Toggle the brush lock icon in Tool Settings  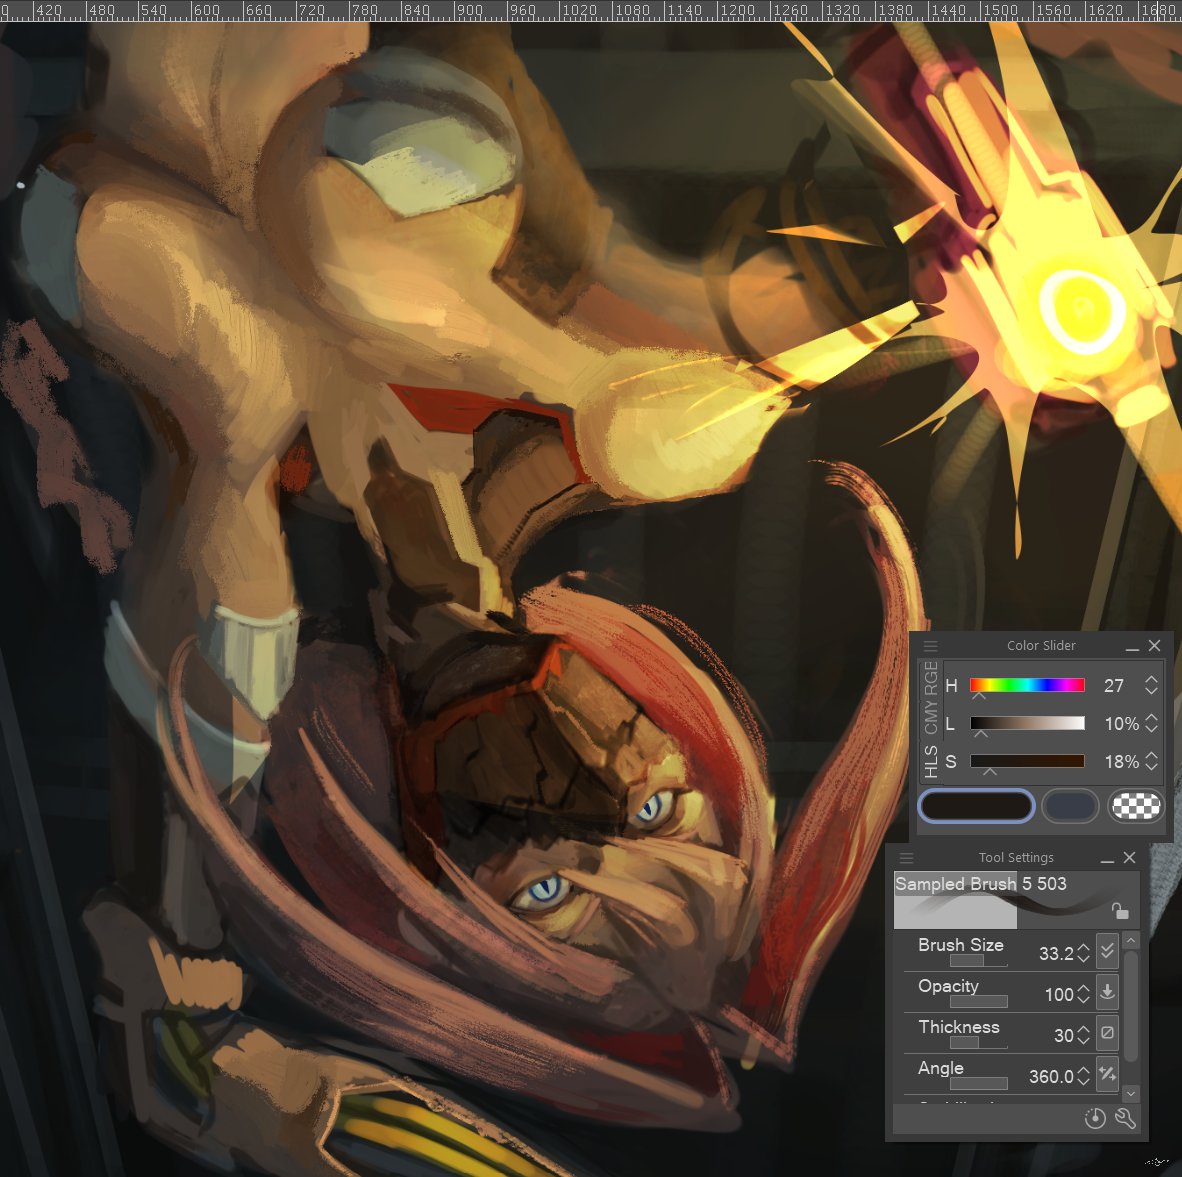1120,911
